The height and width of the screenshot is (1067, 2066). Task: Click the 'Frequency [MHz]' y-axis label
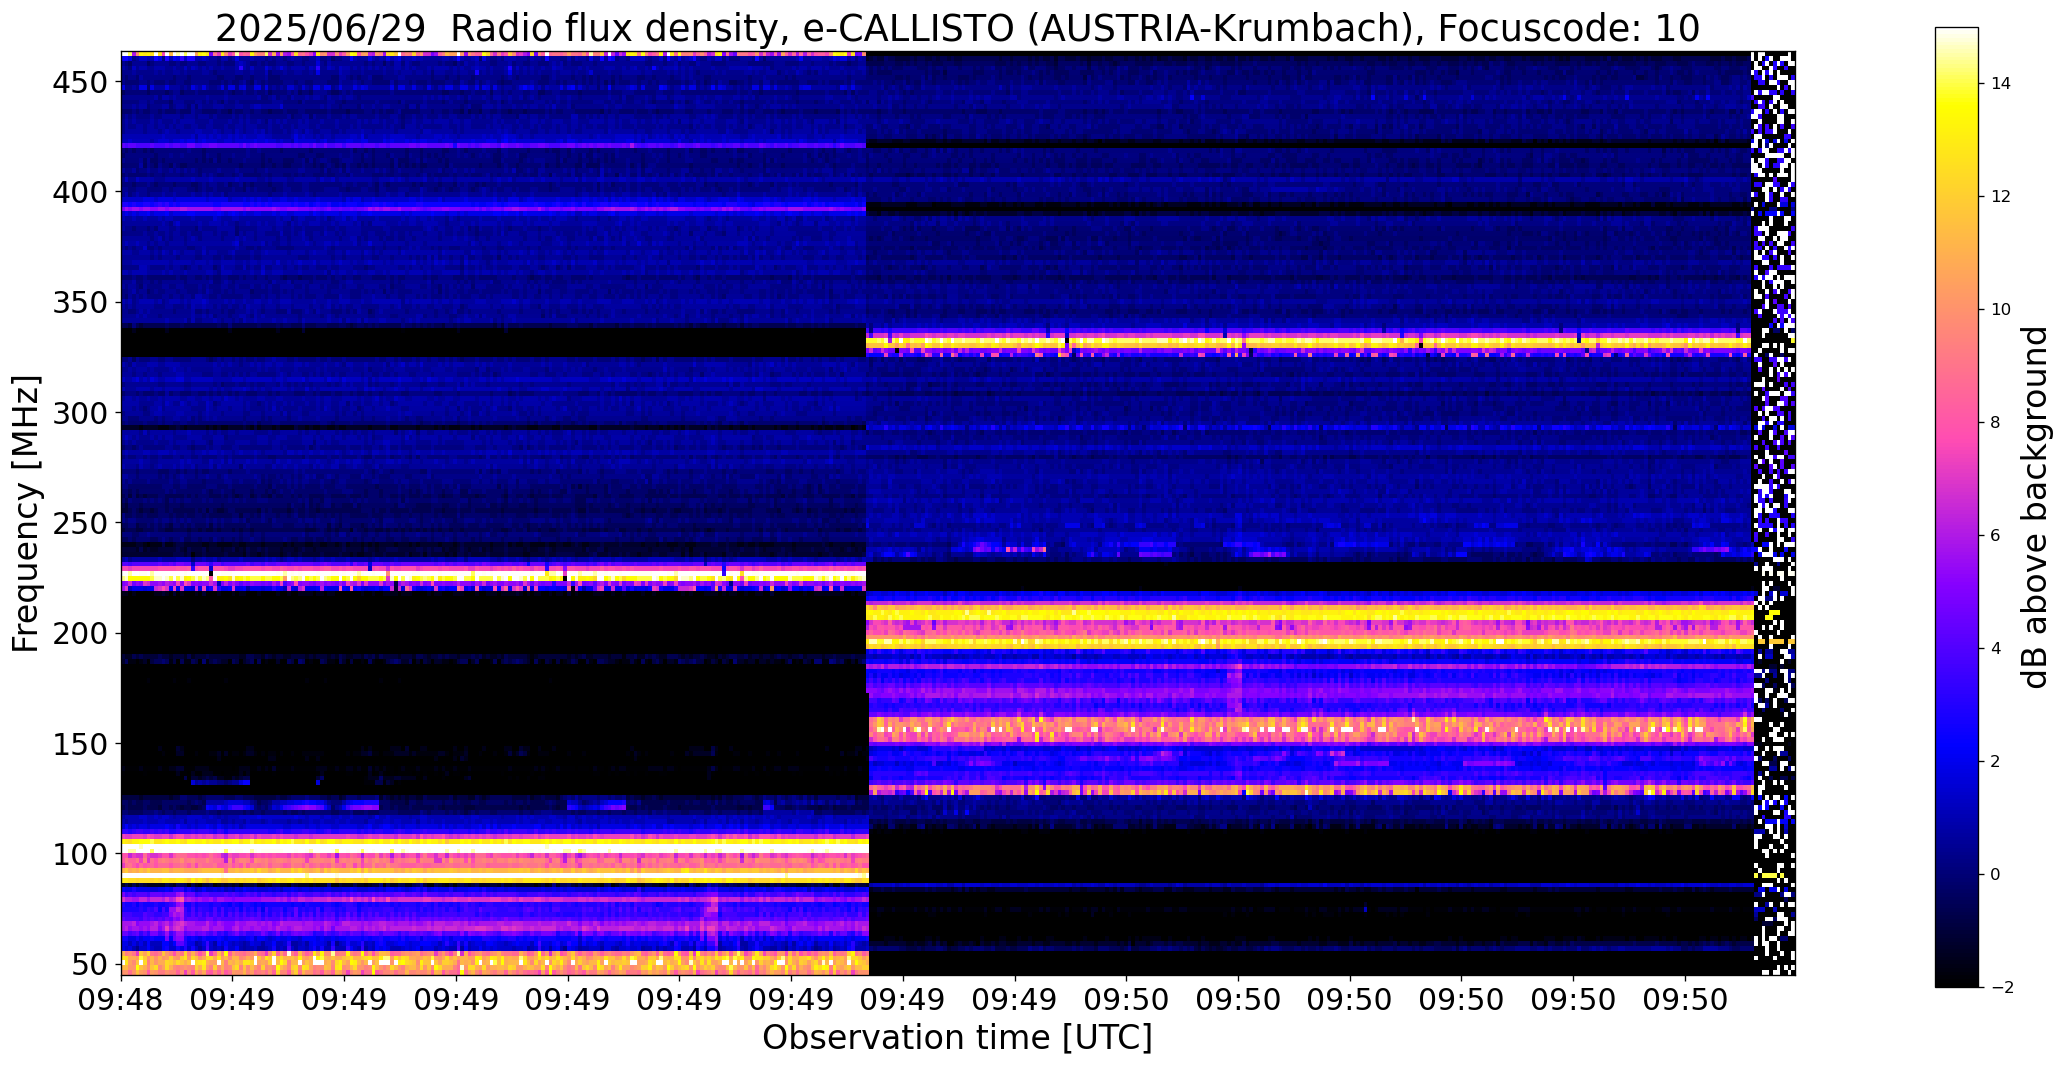pos(25,514)
